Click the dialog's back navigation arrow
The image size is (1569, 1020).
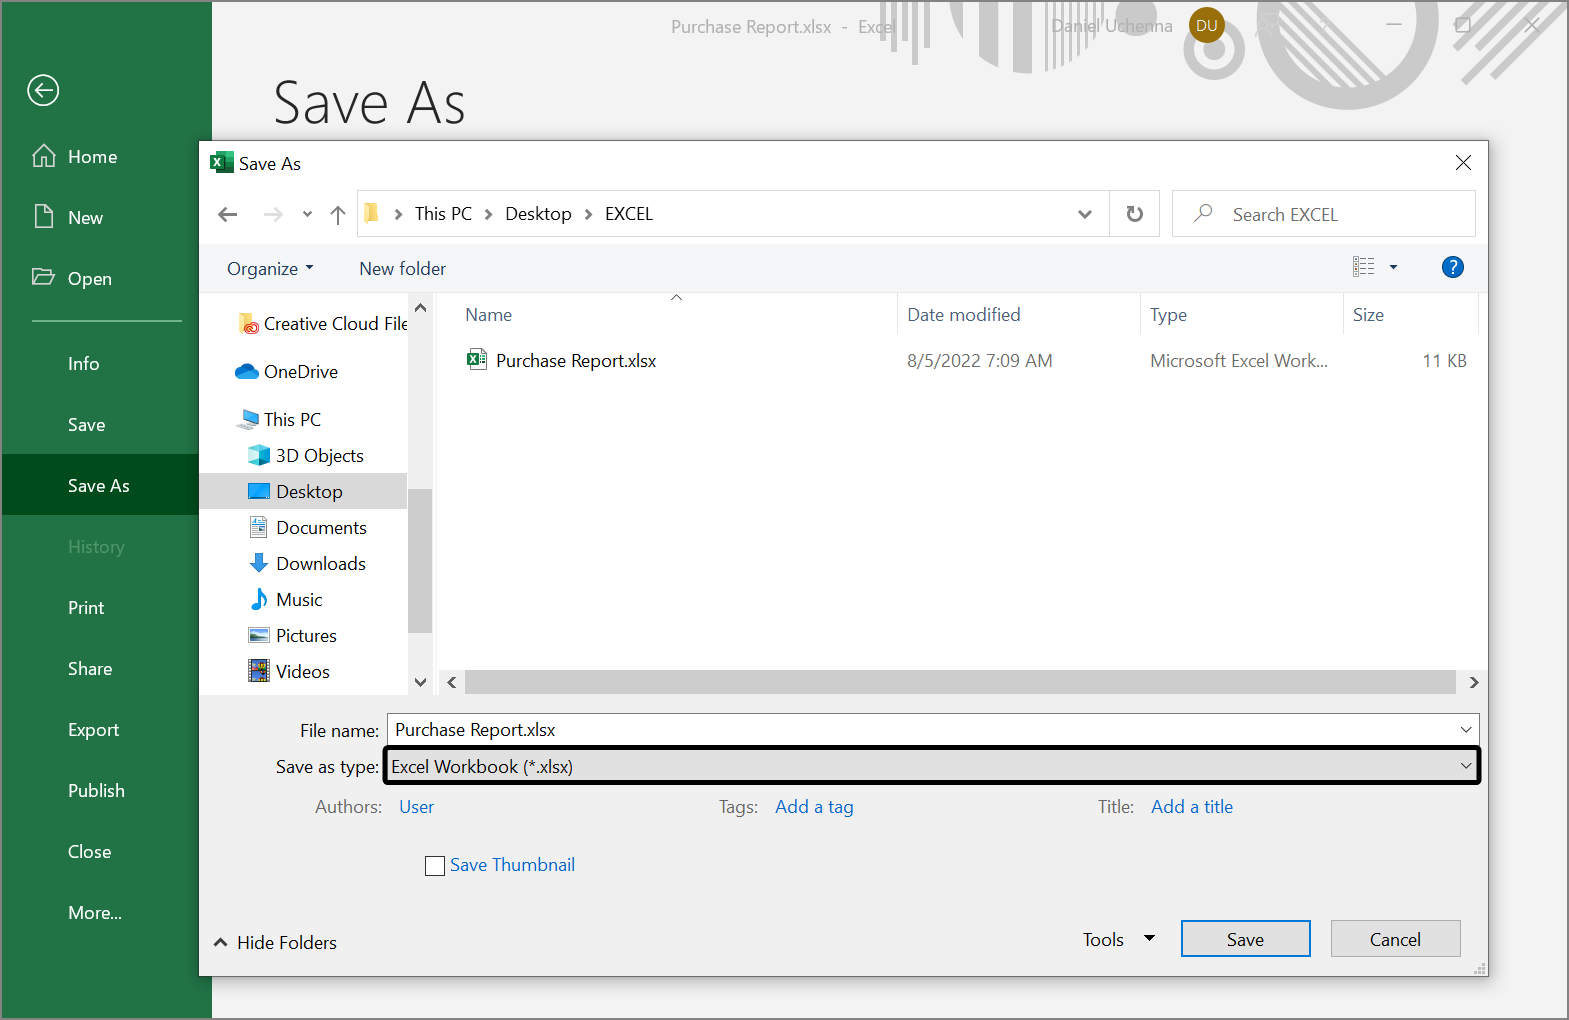coord(228,215)
